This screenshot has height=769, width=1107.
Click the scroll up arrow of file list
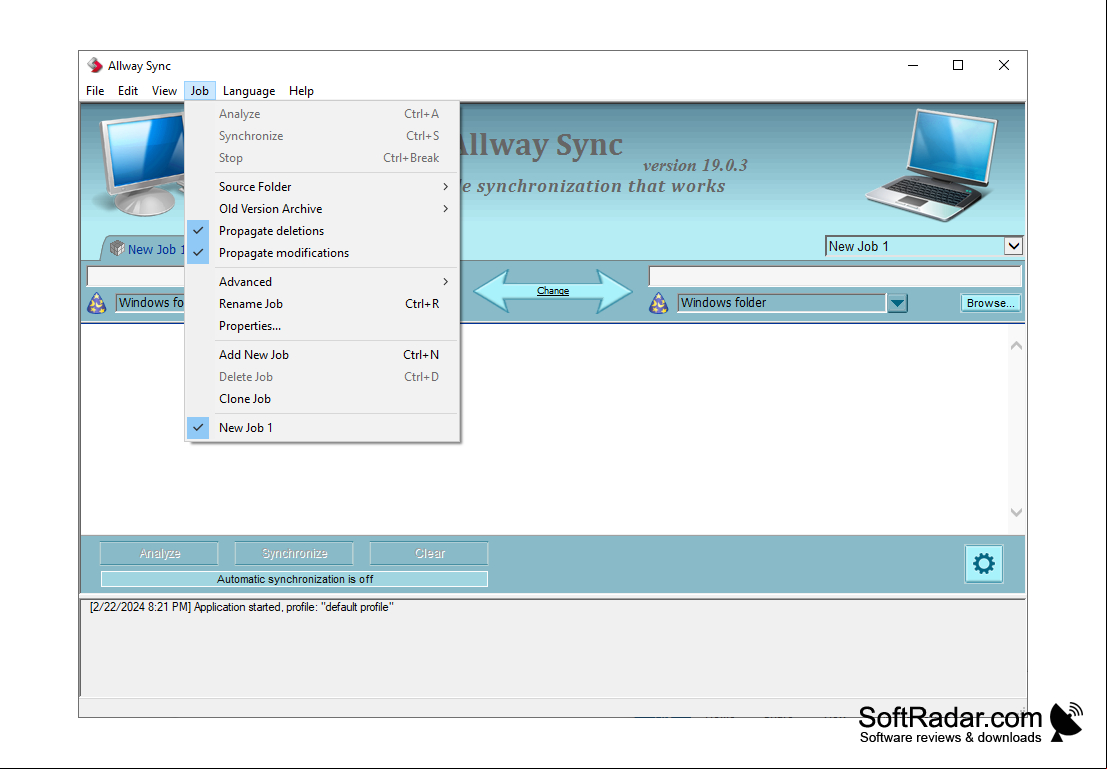pos(1016,346)
